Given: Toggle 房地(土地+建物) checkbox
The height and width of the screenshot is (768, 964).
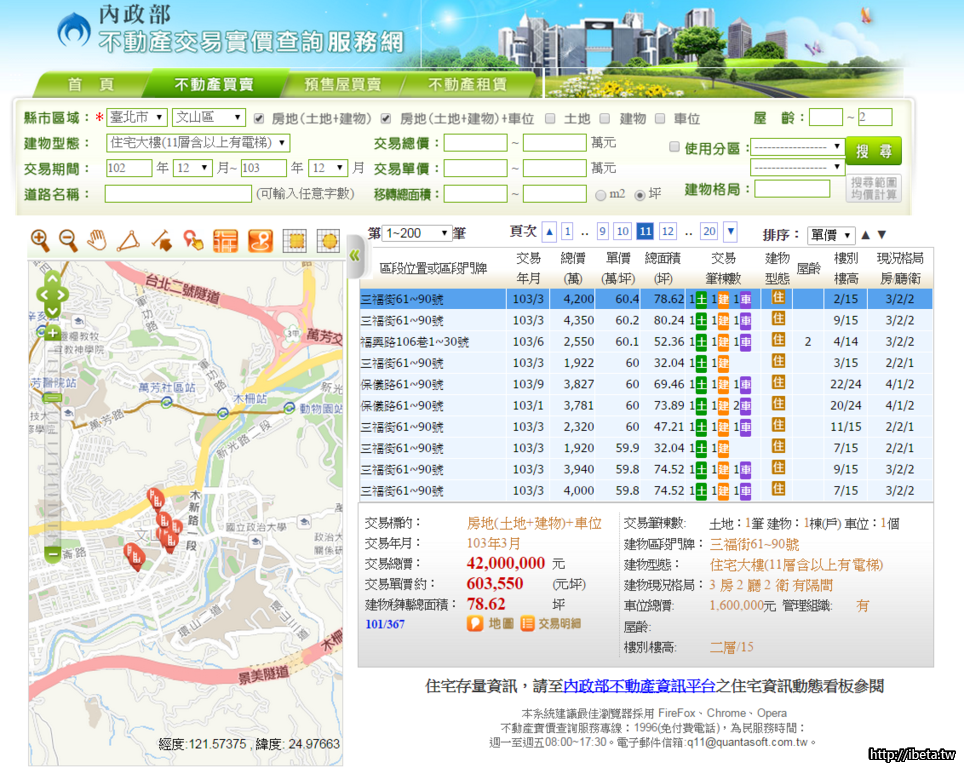Looking at the screenshot, I should click(x=259, y=118).
